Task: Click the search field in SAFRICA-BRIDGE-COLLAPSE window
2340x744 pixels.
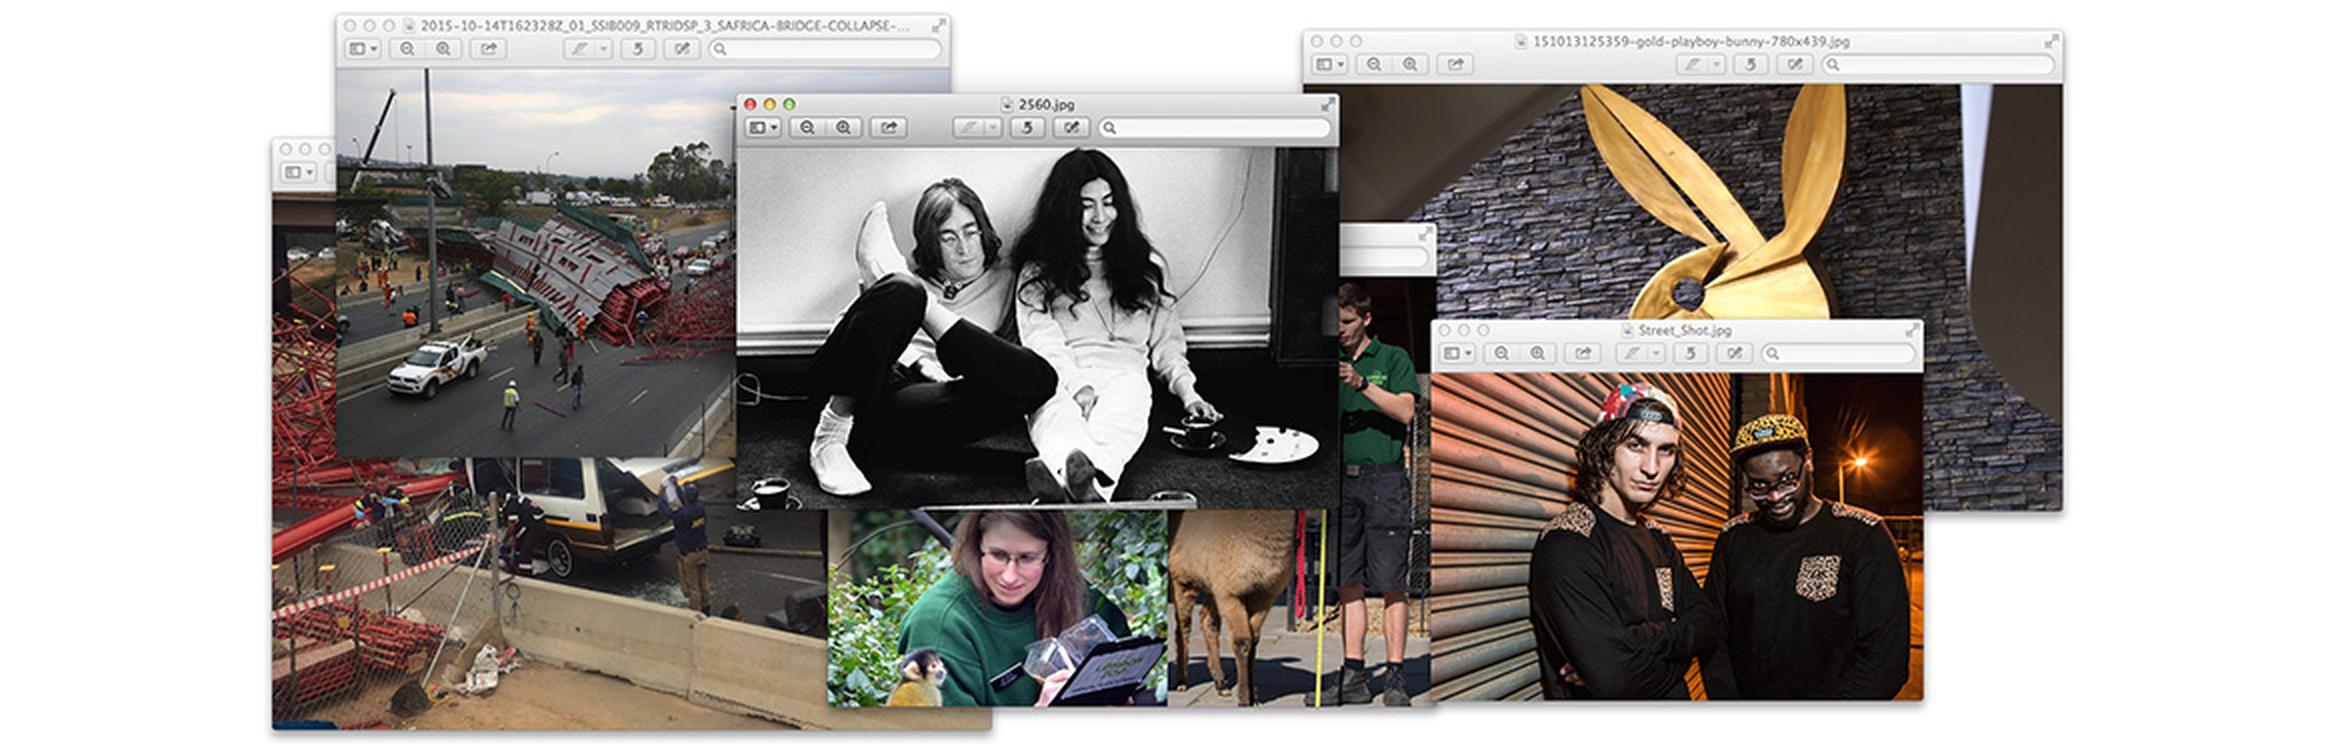Action: point(826,49)
